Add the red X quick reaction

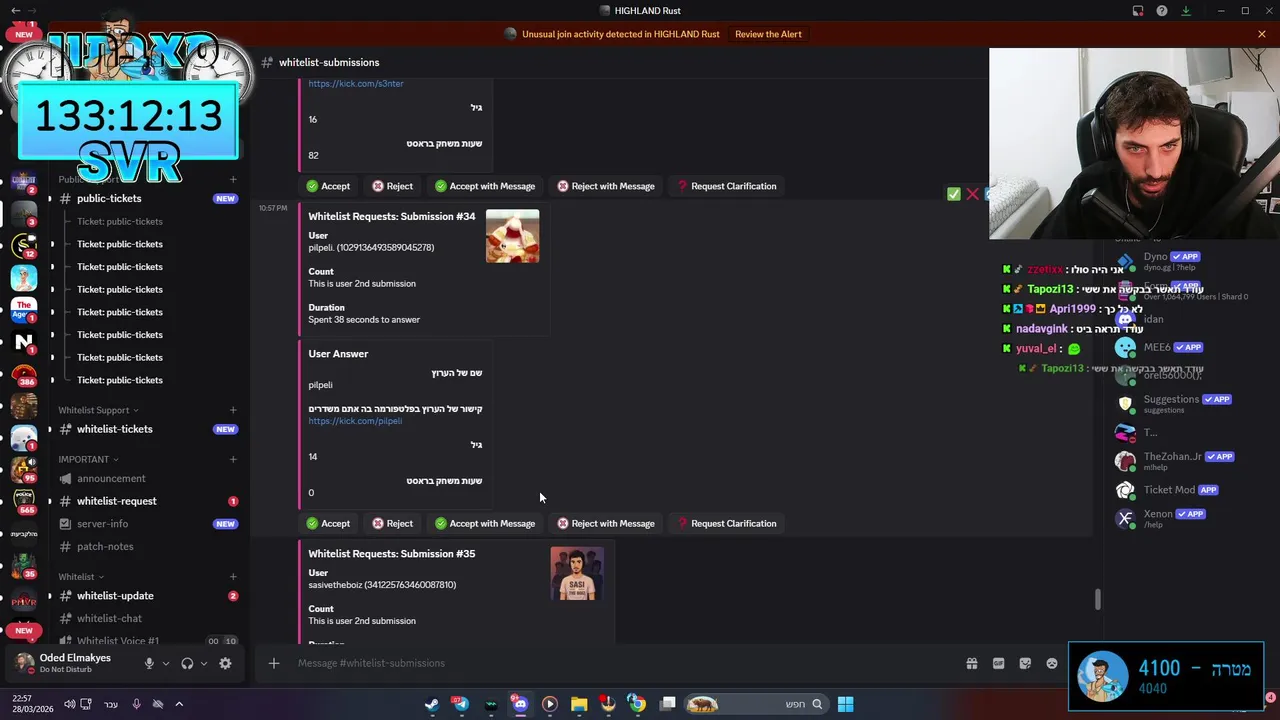tap(972, 194)
